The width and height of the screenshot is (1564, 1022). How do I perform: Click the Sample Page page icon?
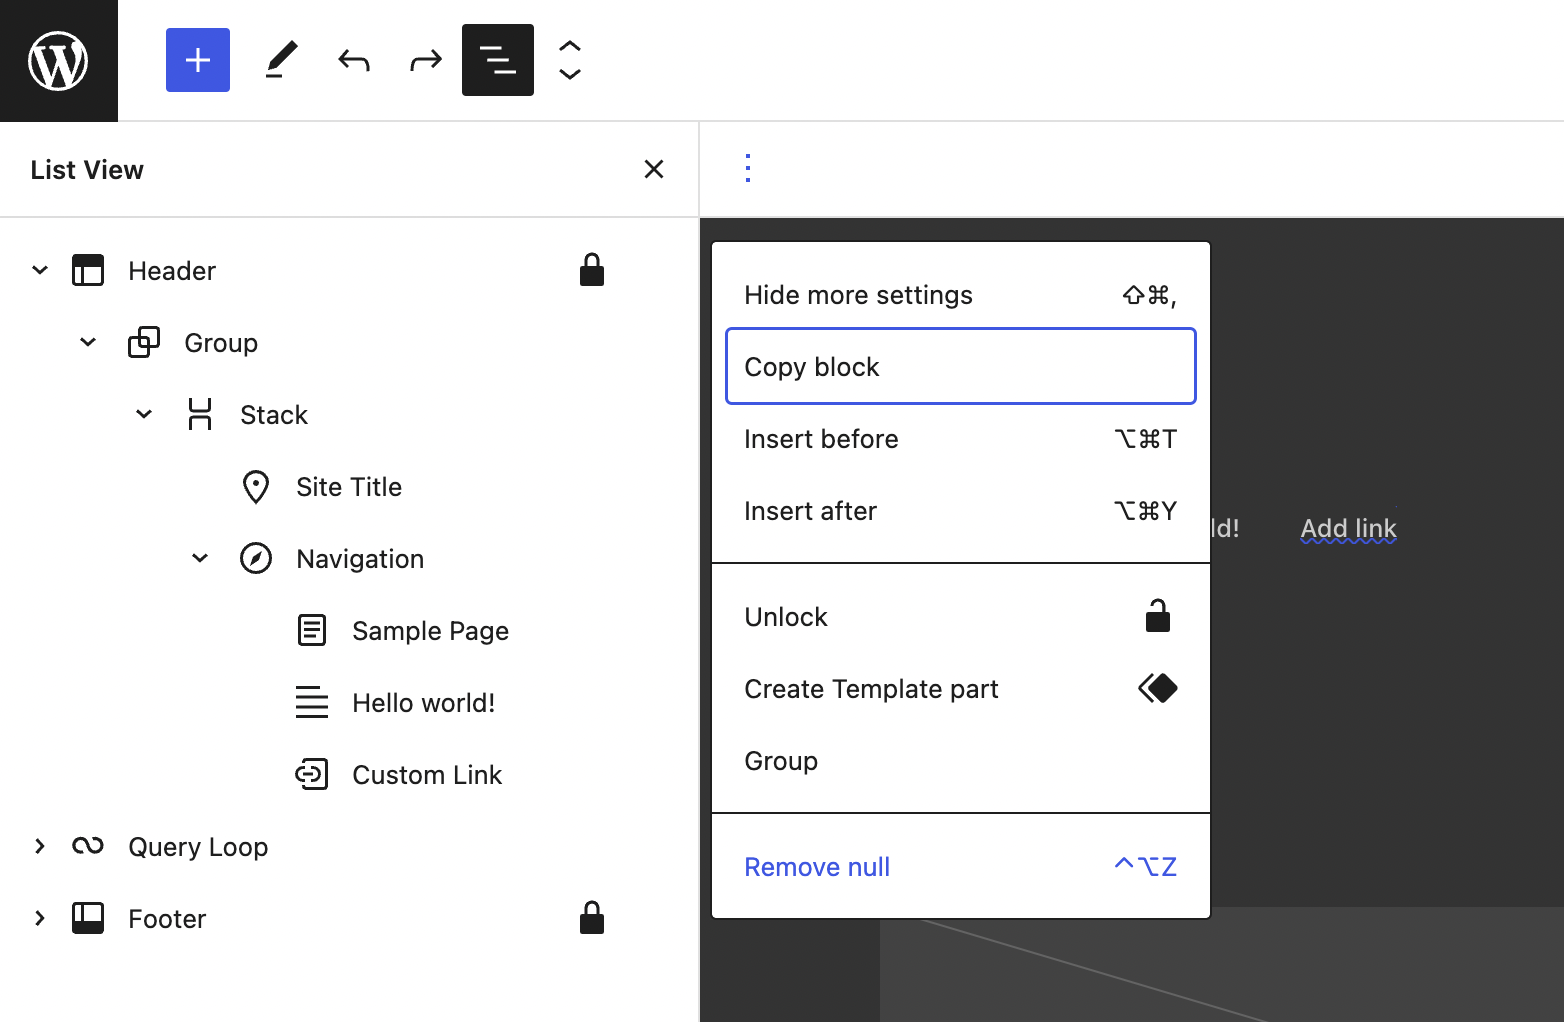312,630
